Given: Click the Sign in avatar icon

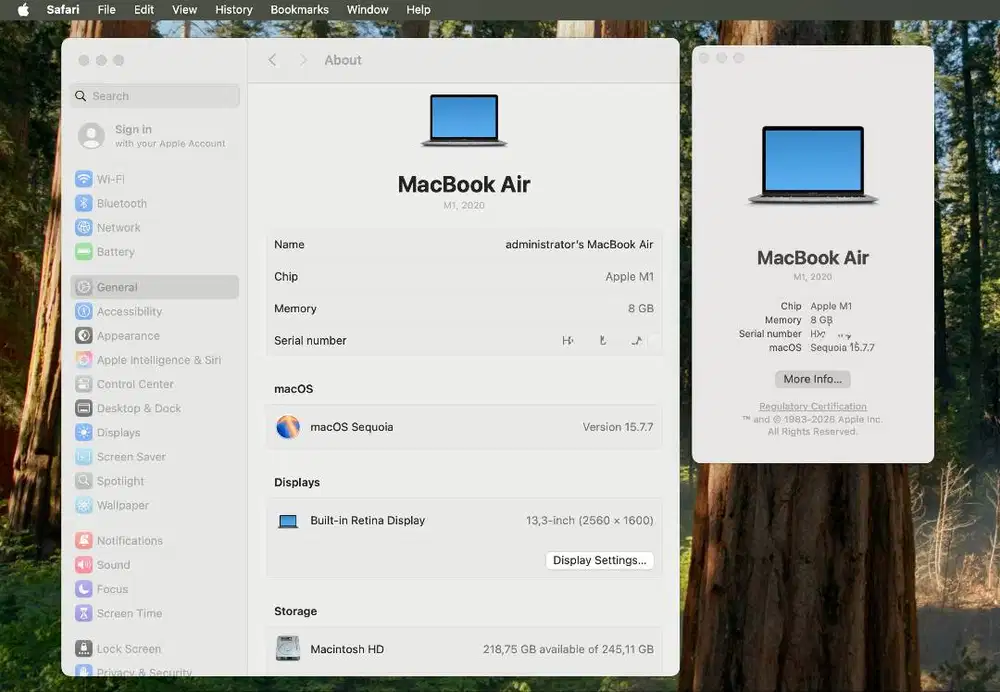Looking at the screenshot, I should 91,136.
